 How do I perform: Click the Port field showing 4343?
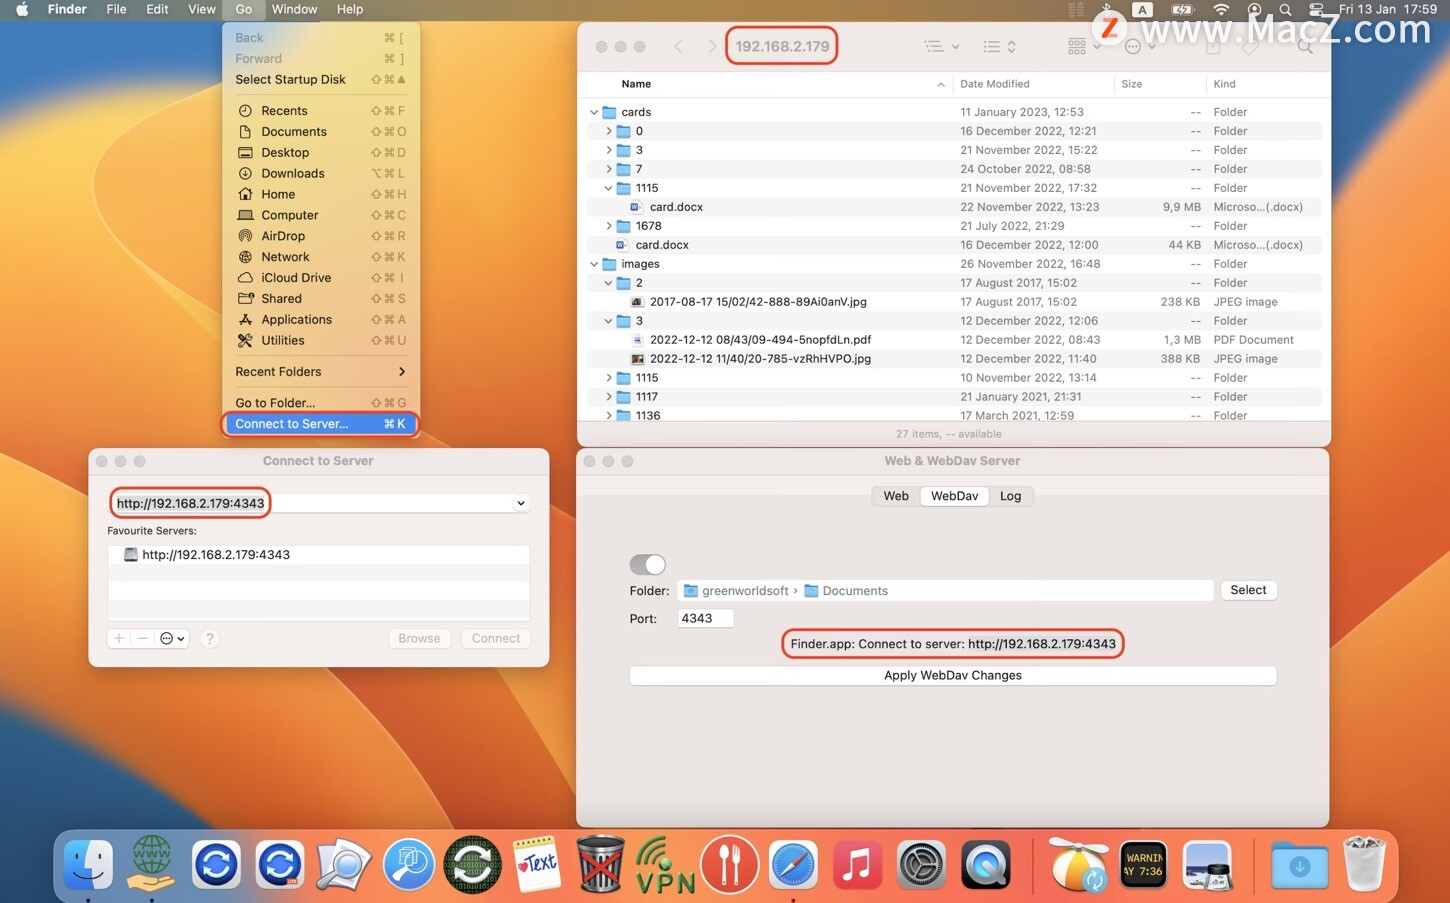[x=705, y=619]
